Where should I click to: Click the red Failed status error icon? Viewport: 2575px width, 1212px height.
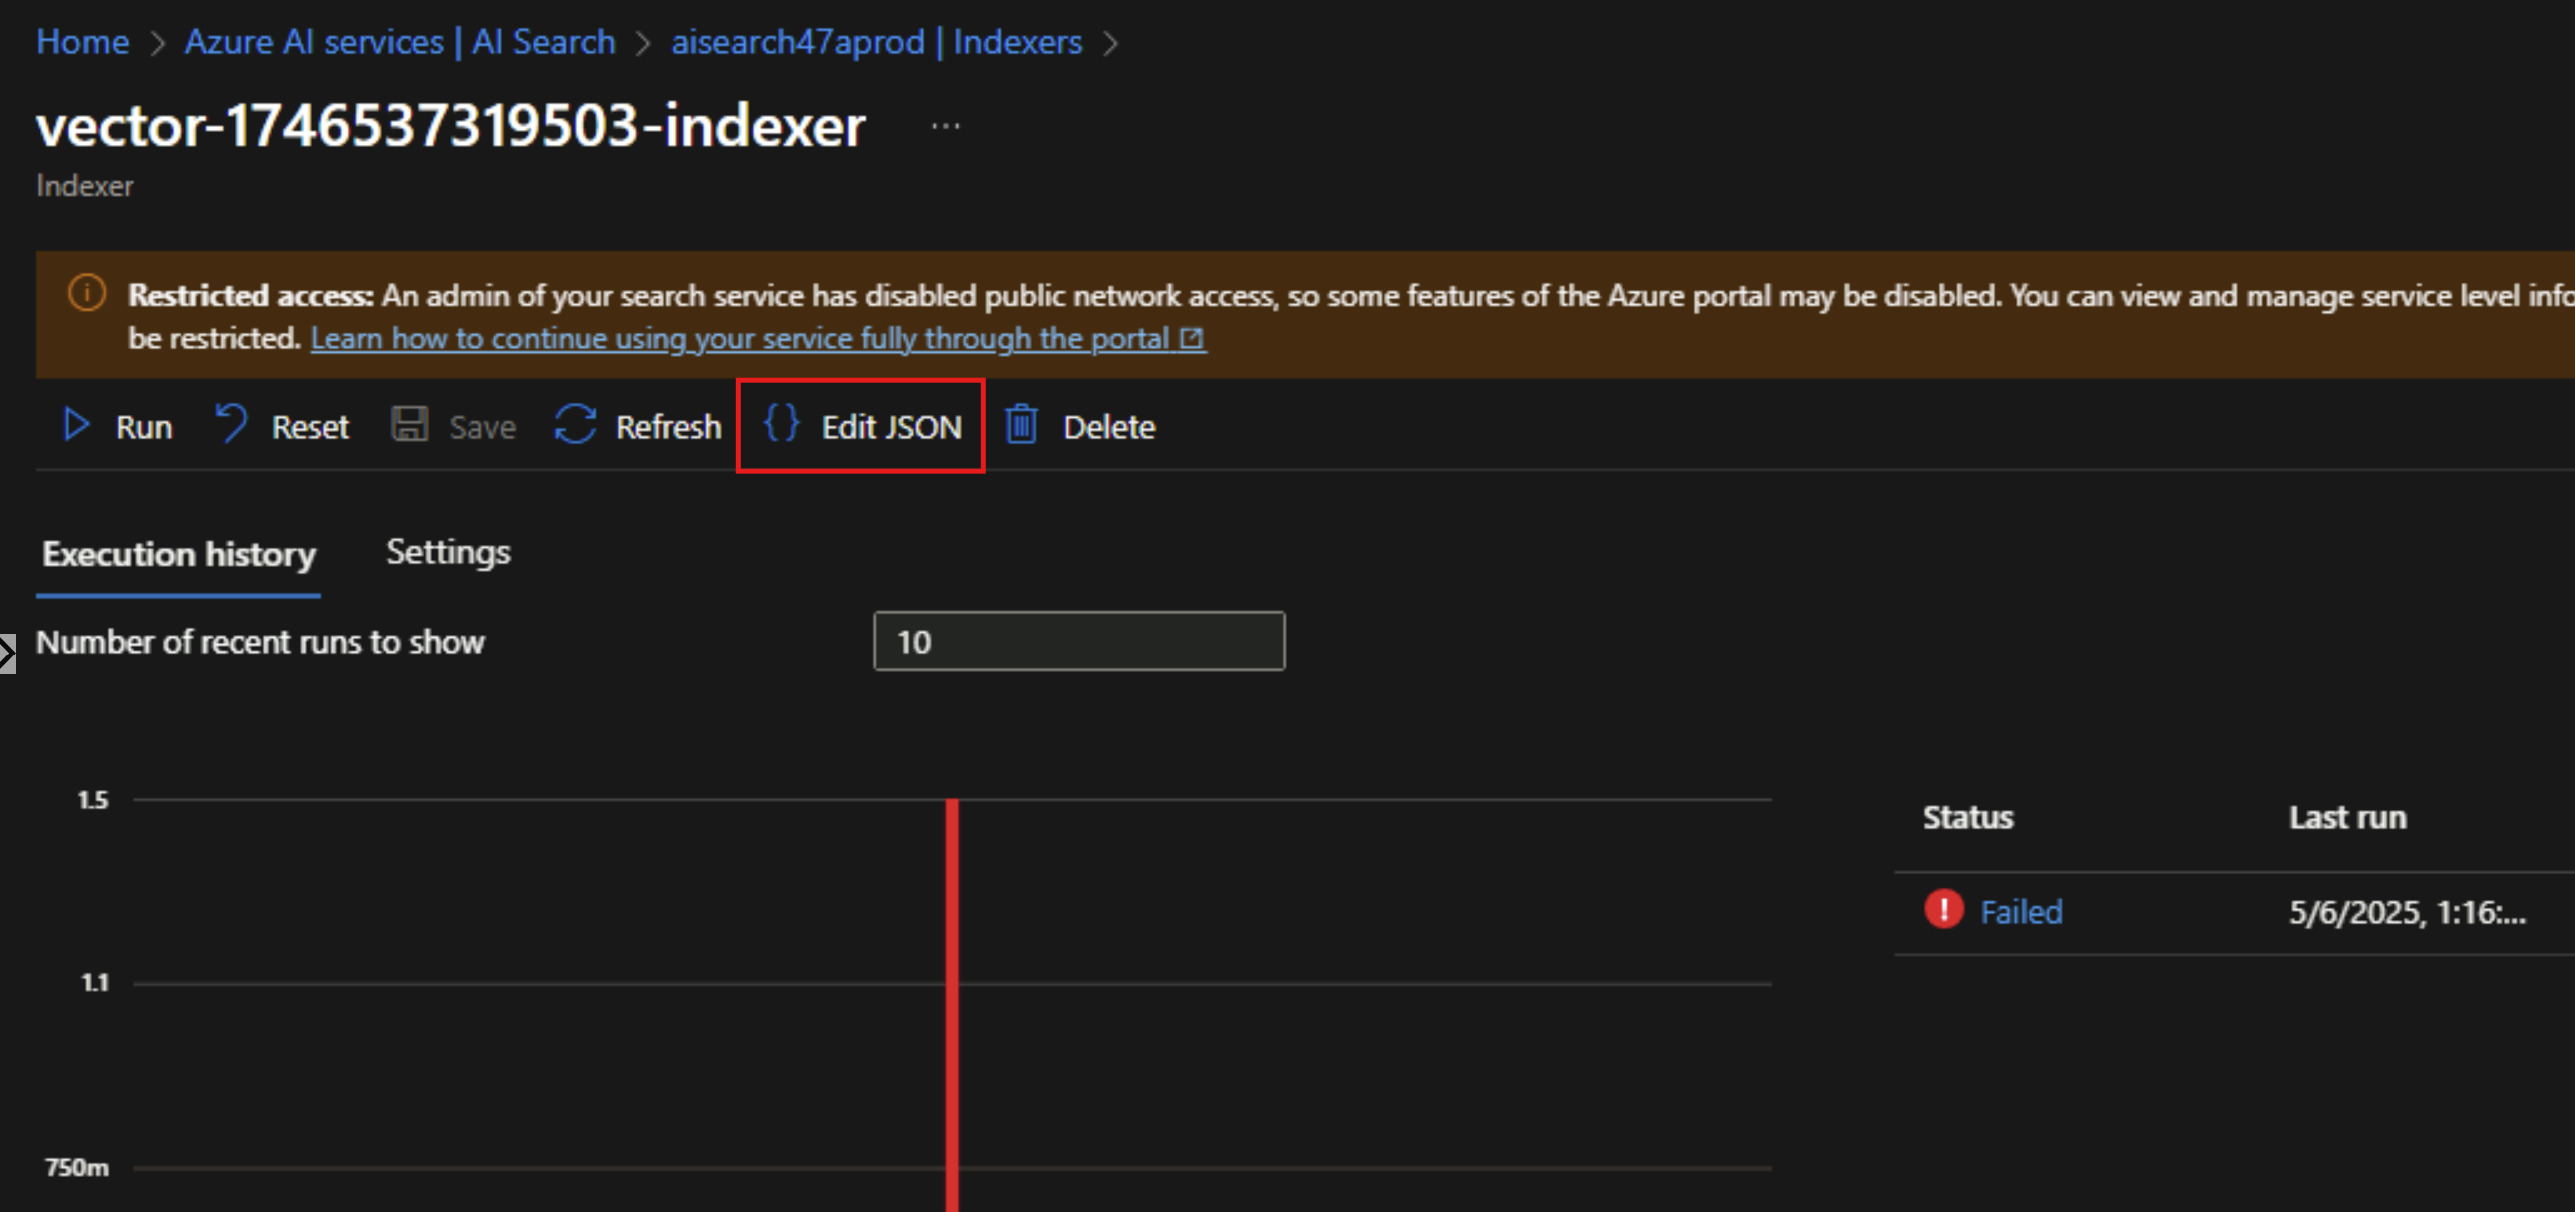[1943, 910]
